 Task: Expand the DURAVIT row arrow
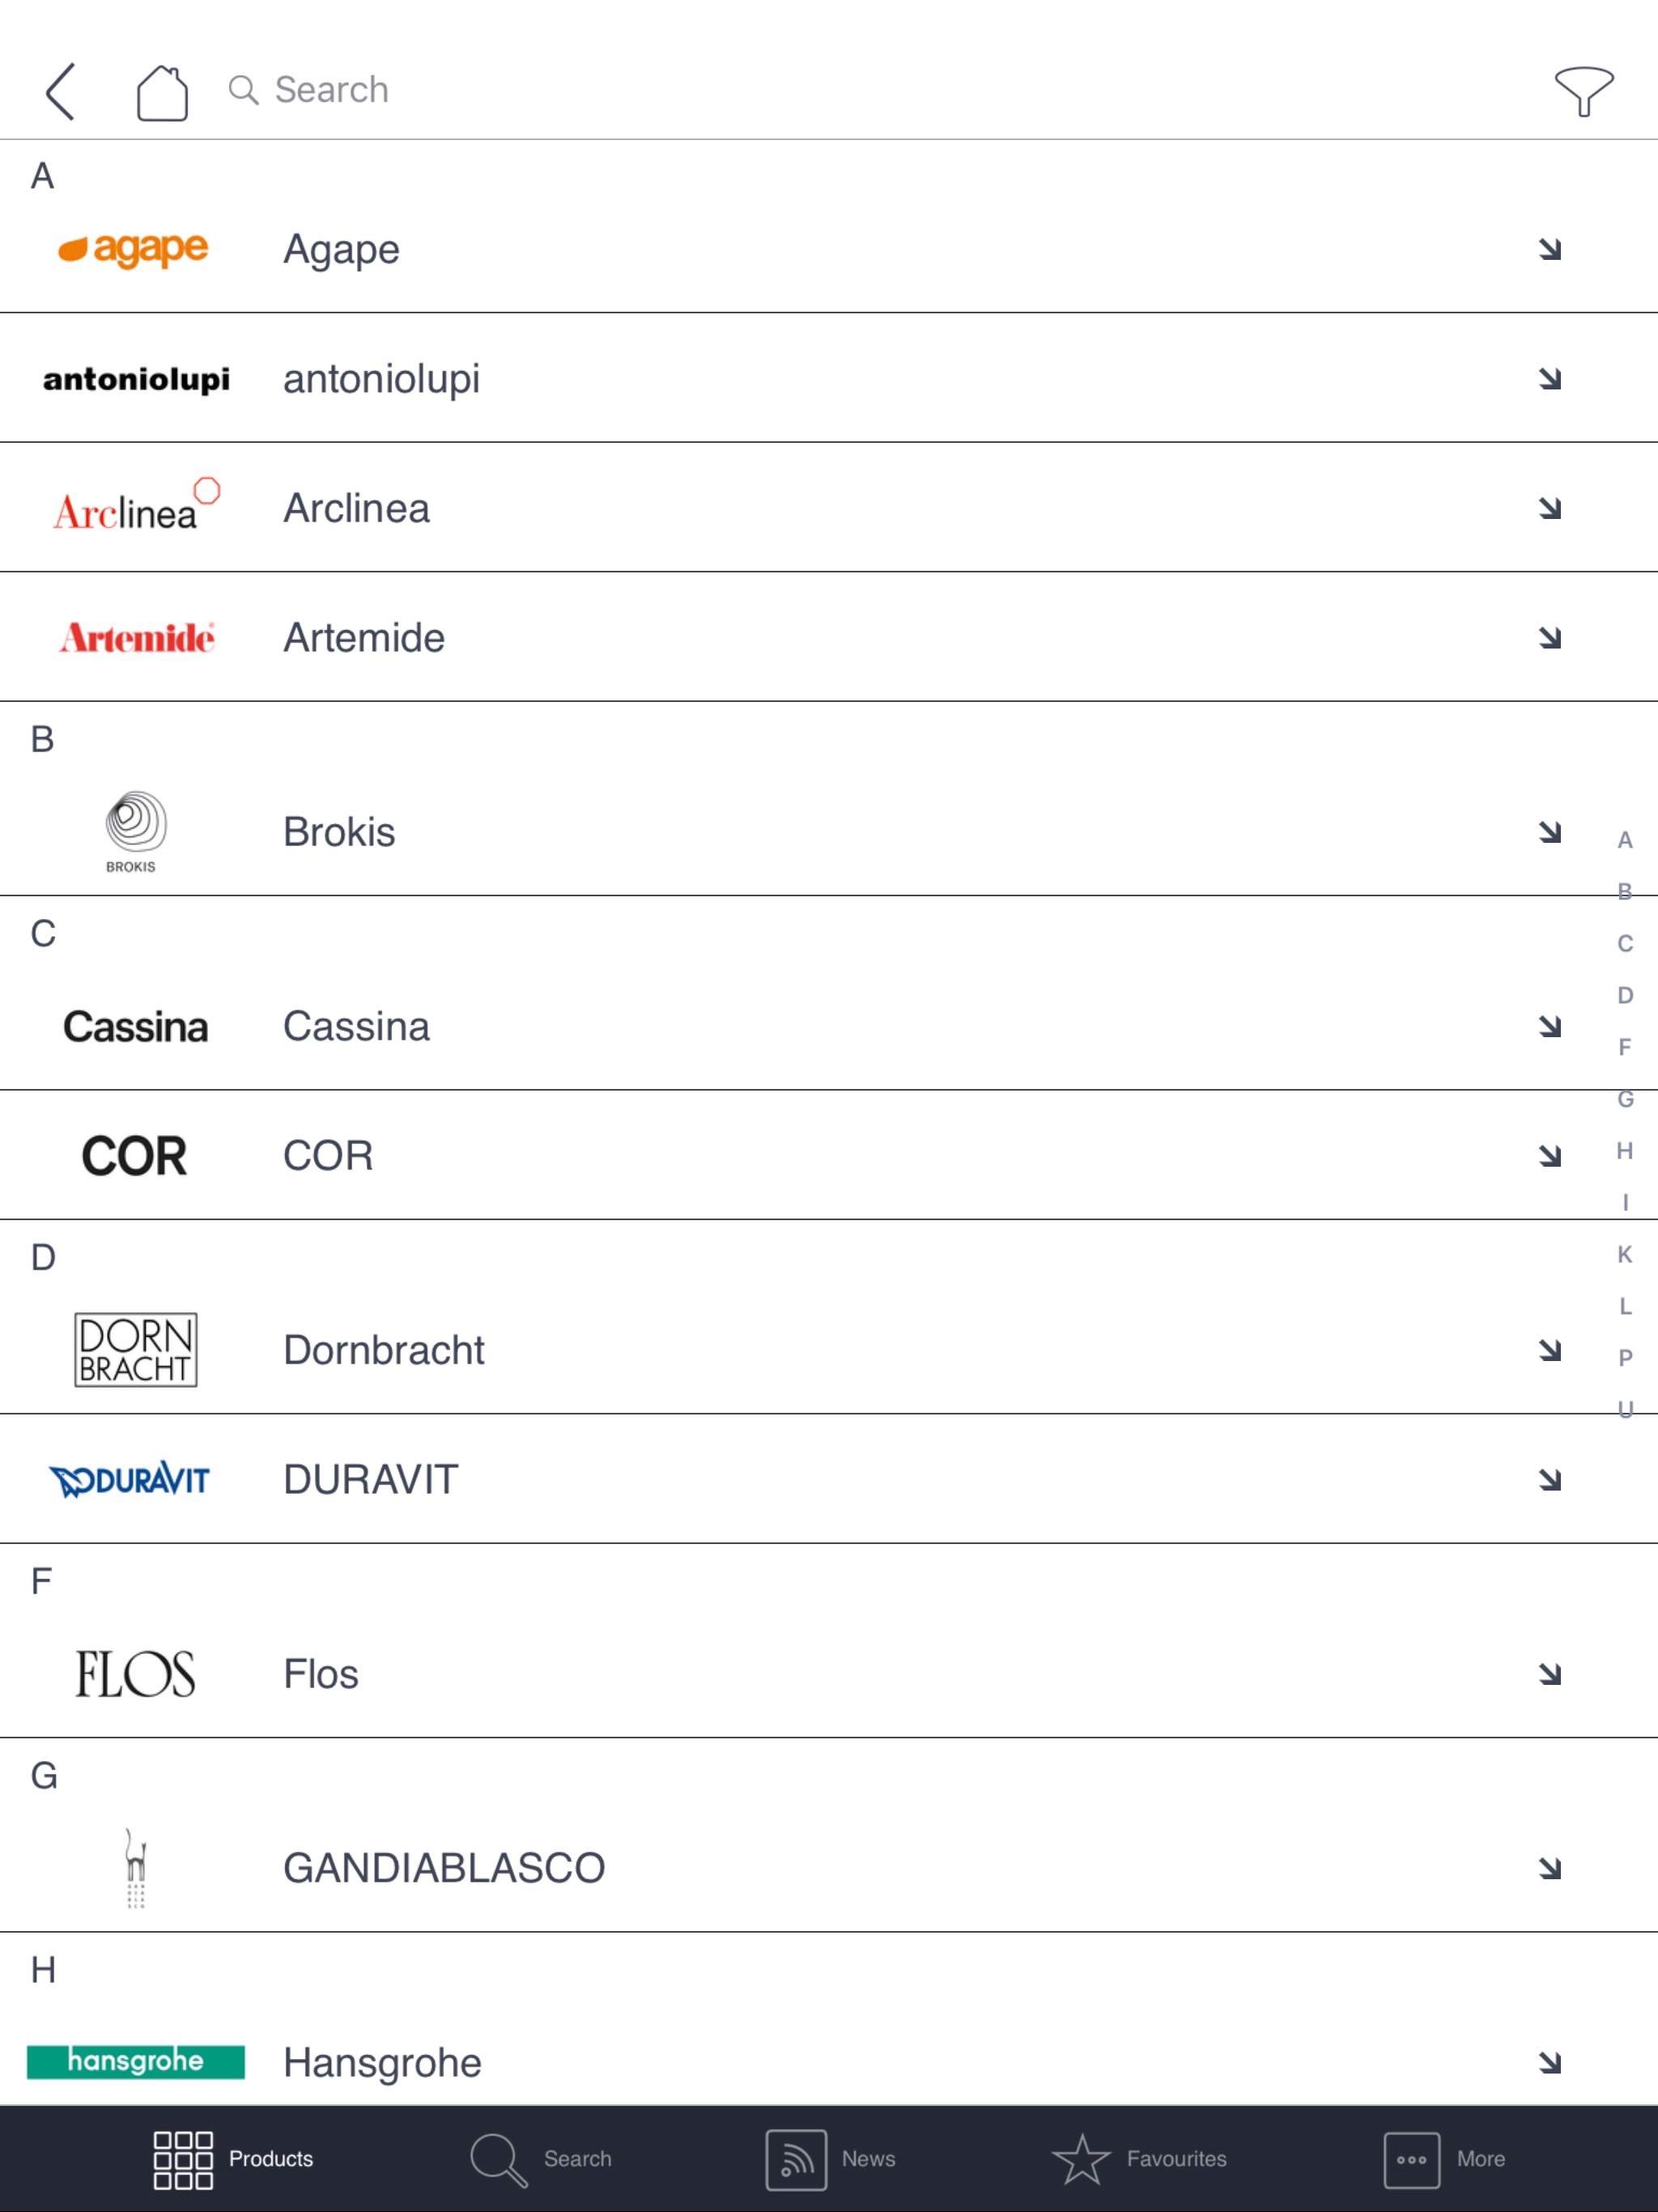pyautogui.click(x=1549, y=1479)
